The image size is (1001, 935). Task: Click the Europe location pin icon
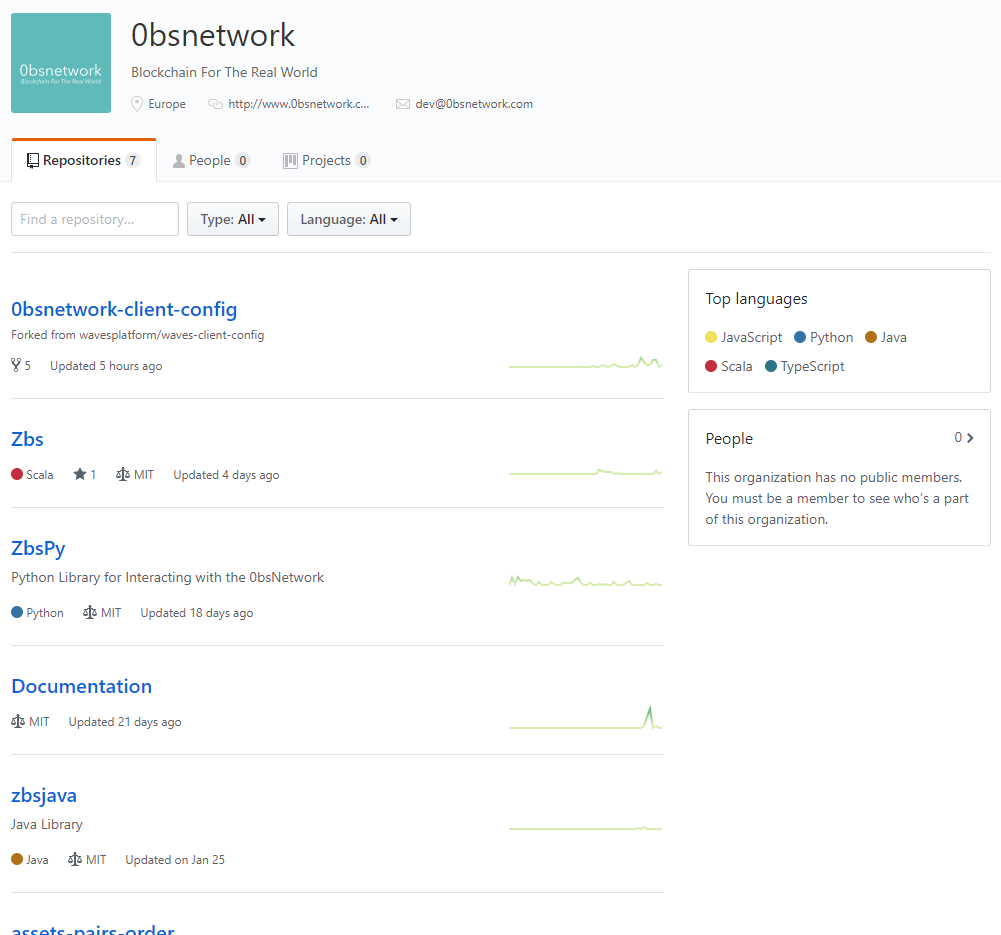(137, 104)
